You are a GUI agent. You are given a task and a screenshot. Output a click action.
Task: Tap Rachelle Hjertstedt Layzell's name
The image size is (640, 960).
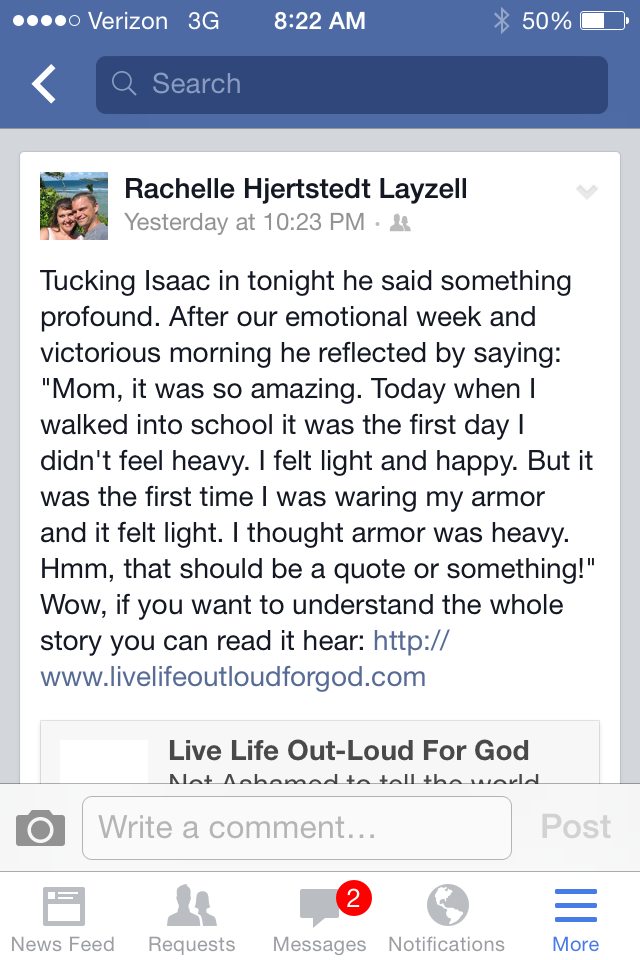click(x=295, y=188)
